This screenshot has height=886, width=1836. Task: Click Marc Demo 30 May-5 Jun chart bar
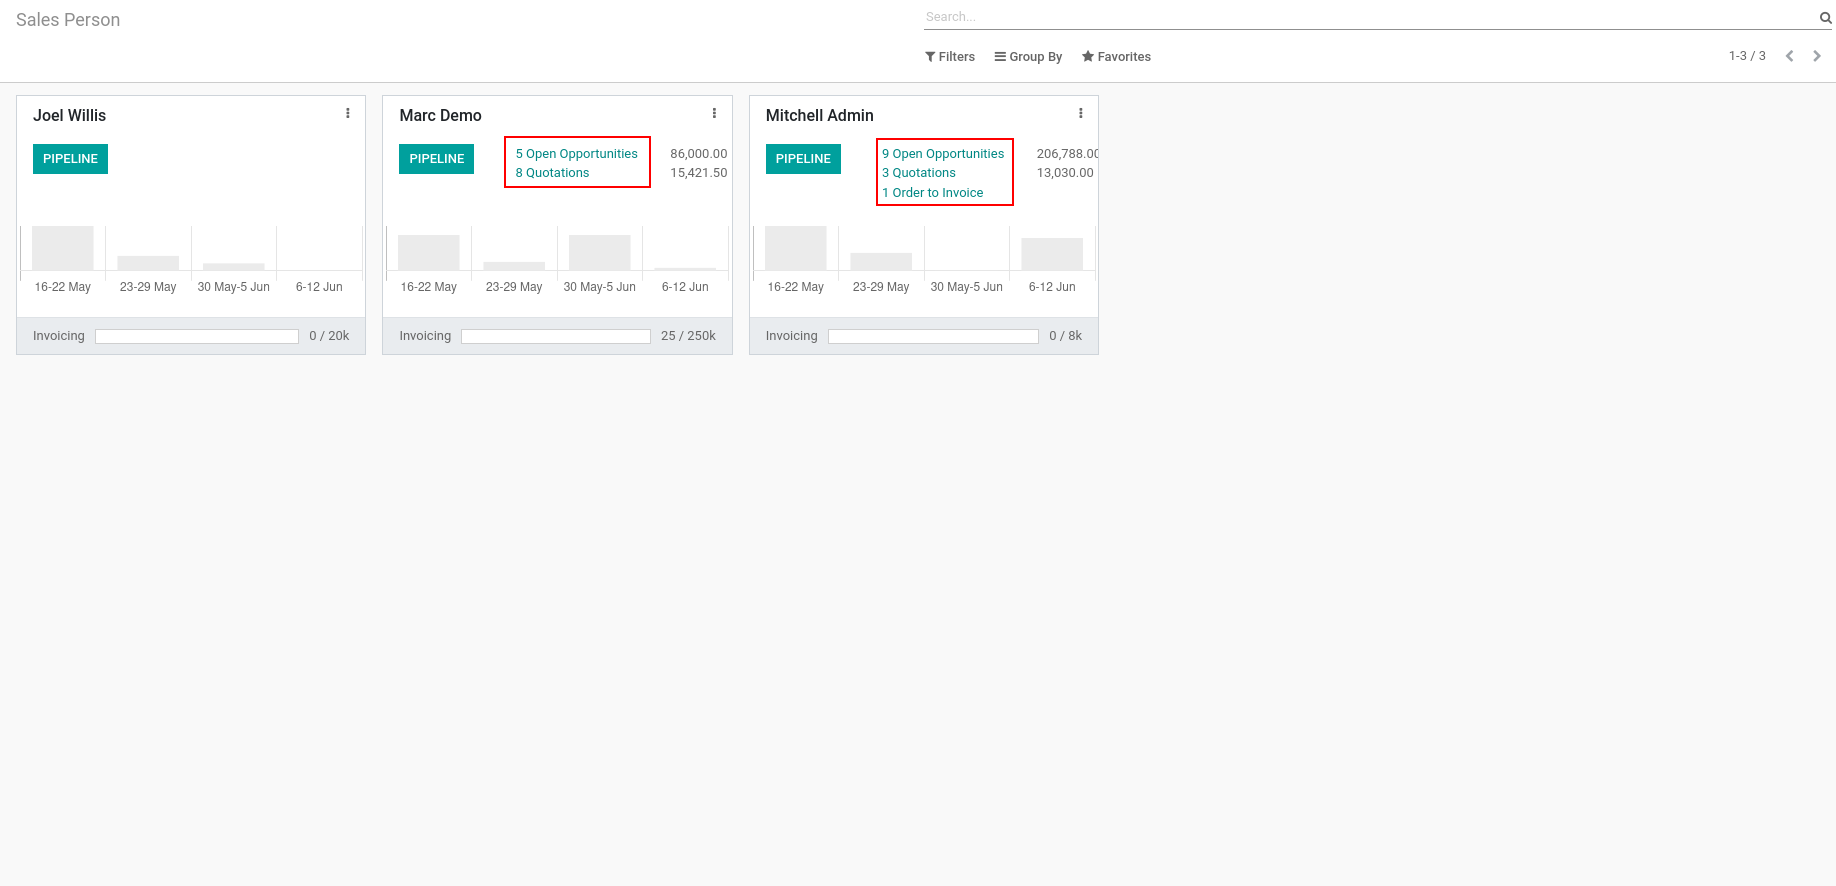tap(600, 252)
